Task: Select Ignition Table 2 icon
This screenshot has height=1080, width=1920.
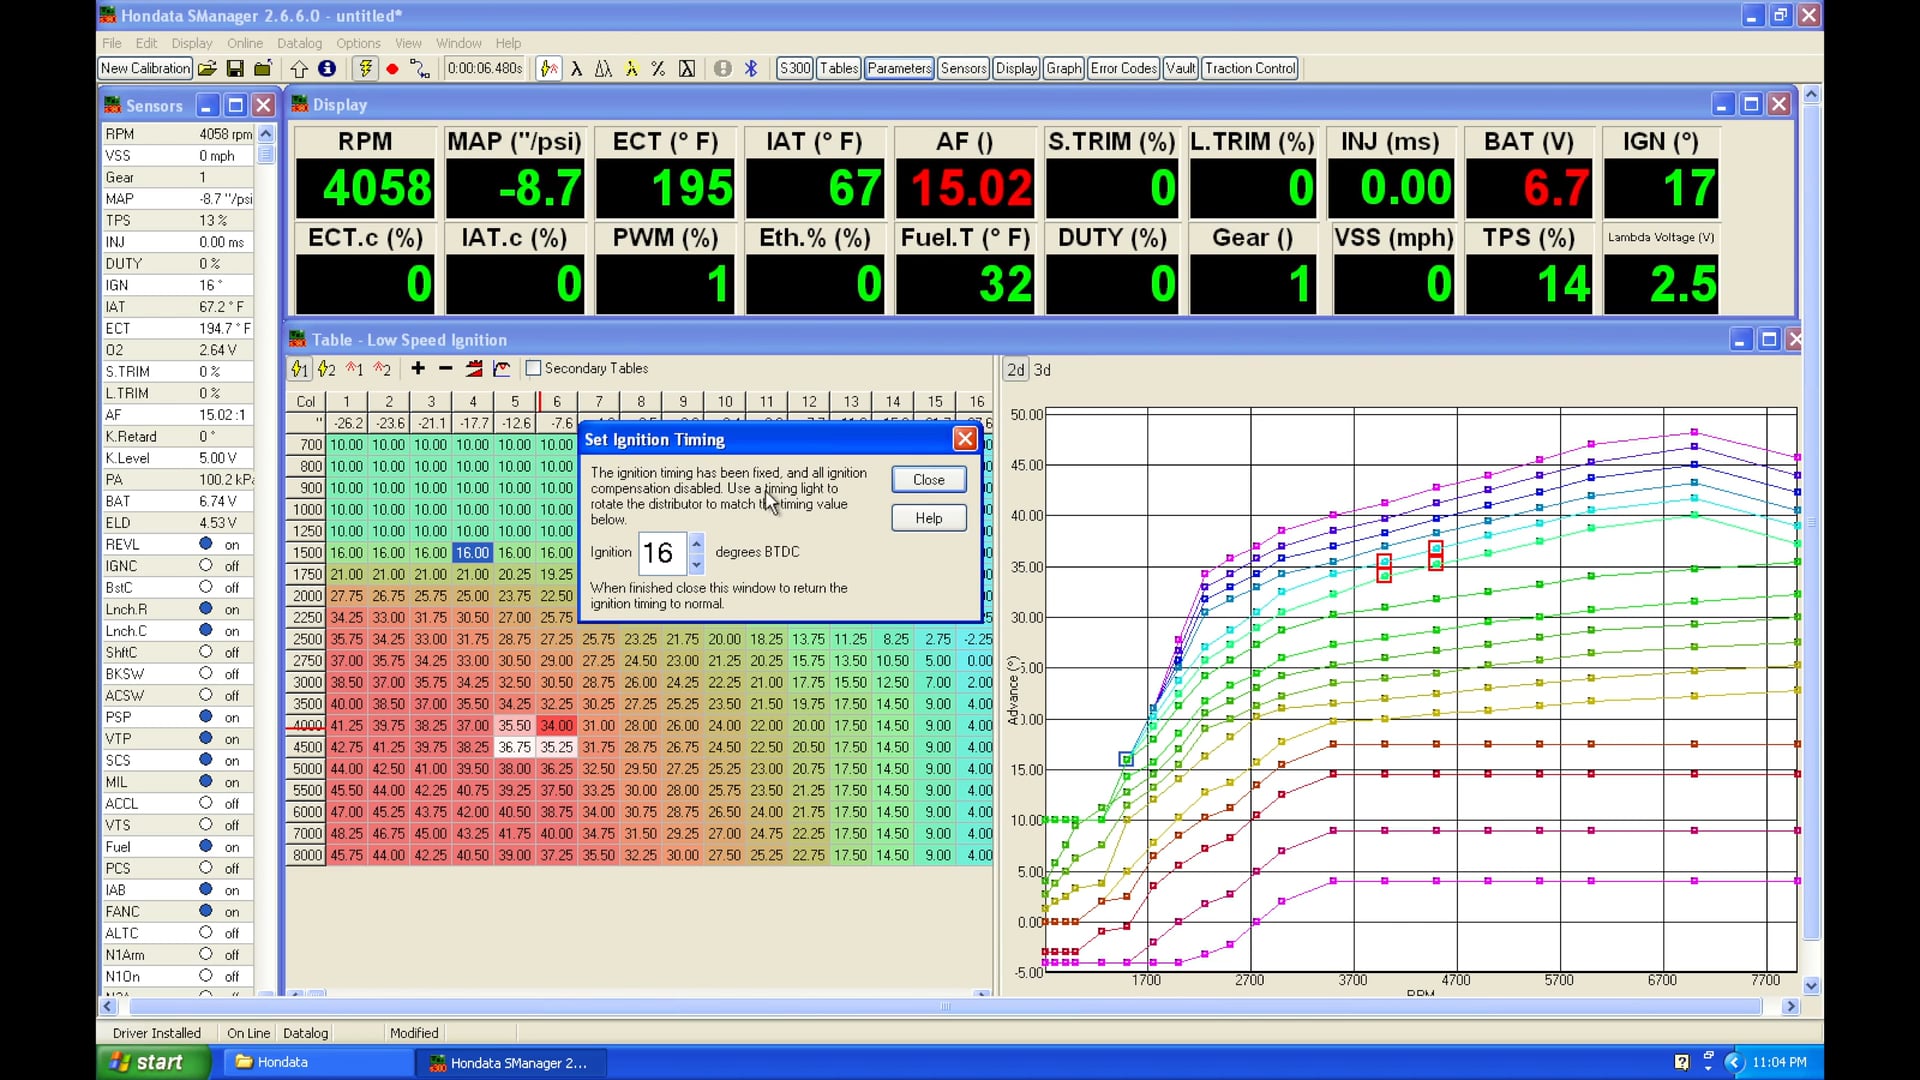Action: click(326, 369)
